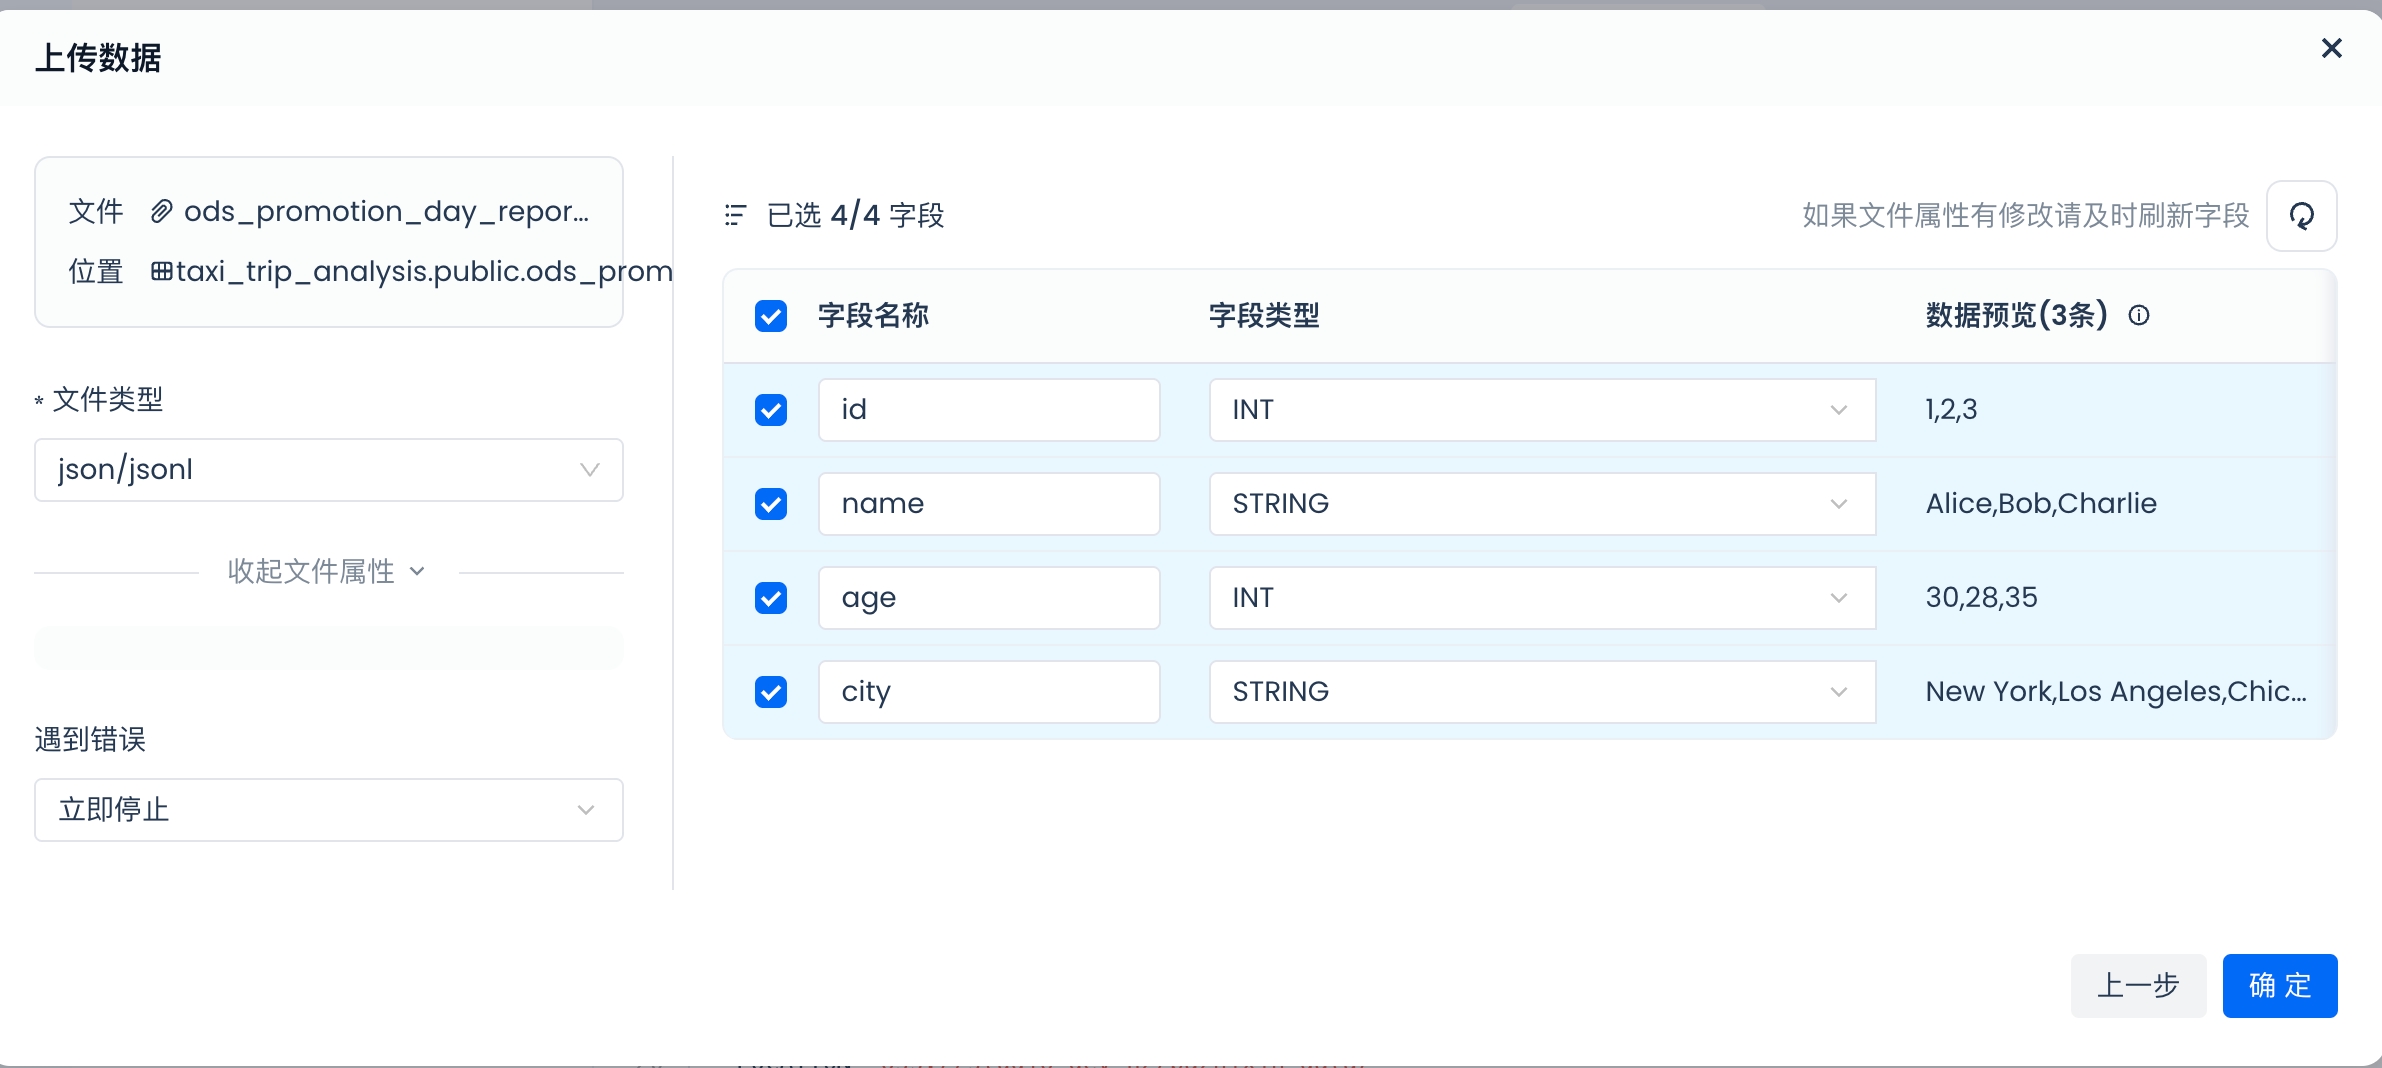Click the refresh fields icon button
The image size is (2382, 1068).
coord(2301,216)
